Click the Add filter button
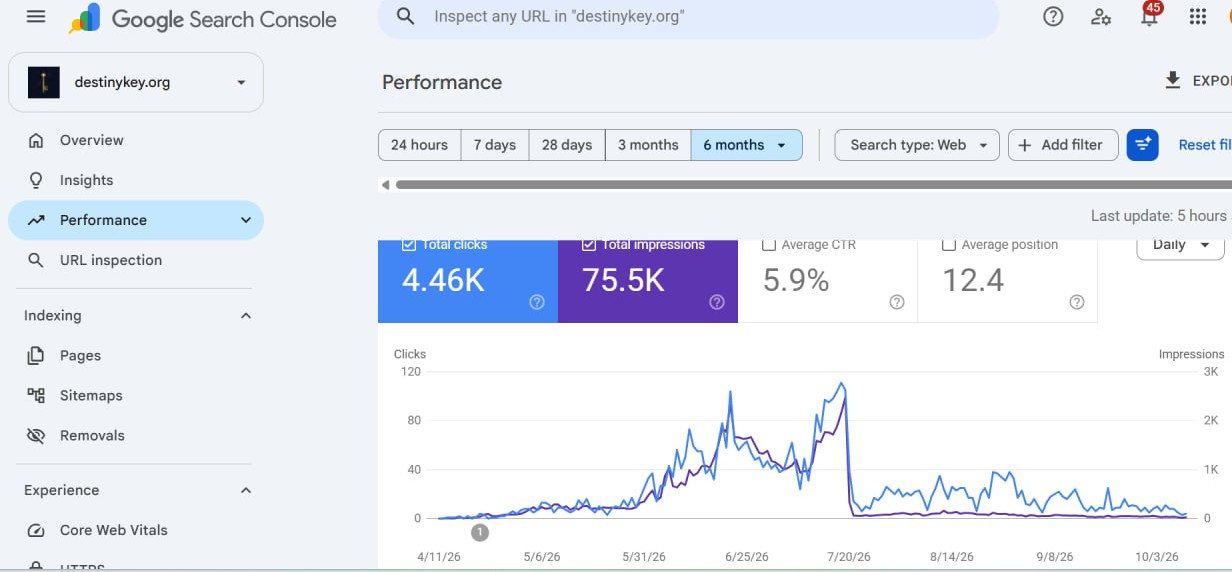Image resolution: width=1232 pixels, height=572 pixels. coord(1063,145)
